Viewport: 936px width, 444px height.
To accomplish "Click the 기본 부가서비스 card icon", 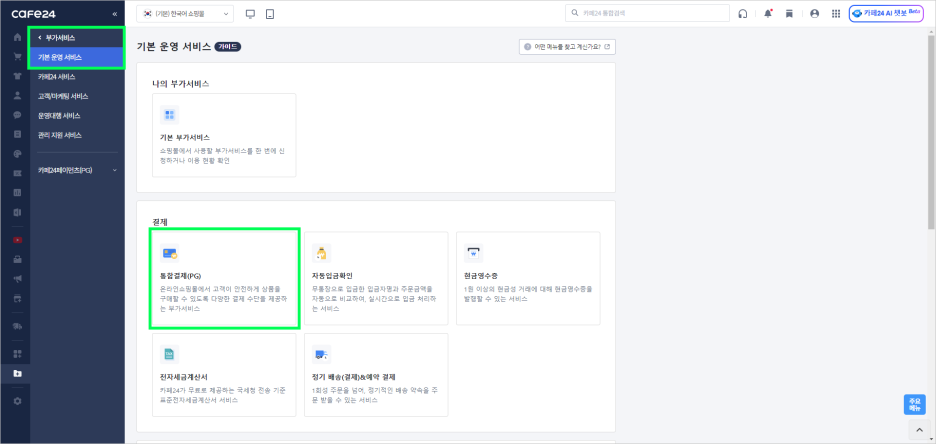I will (170, 115).
